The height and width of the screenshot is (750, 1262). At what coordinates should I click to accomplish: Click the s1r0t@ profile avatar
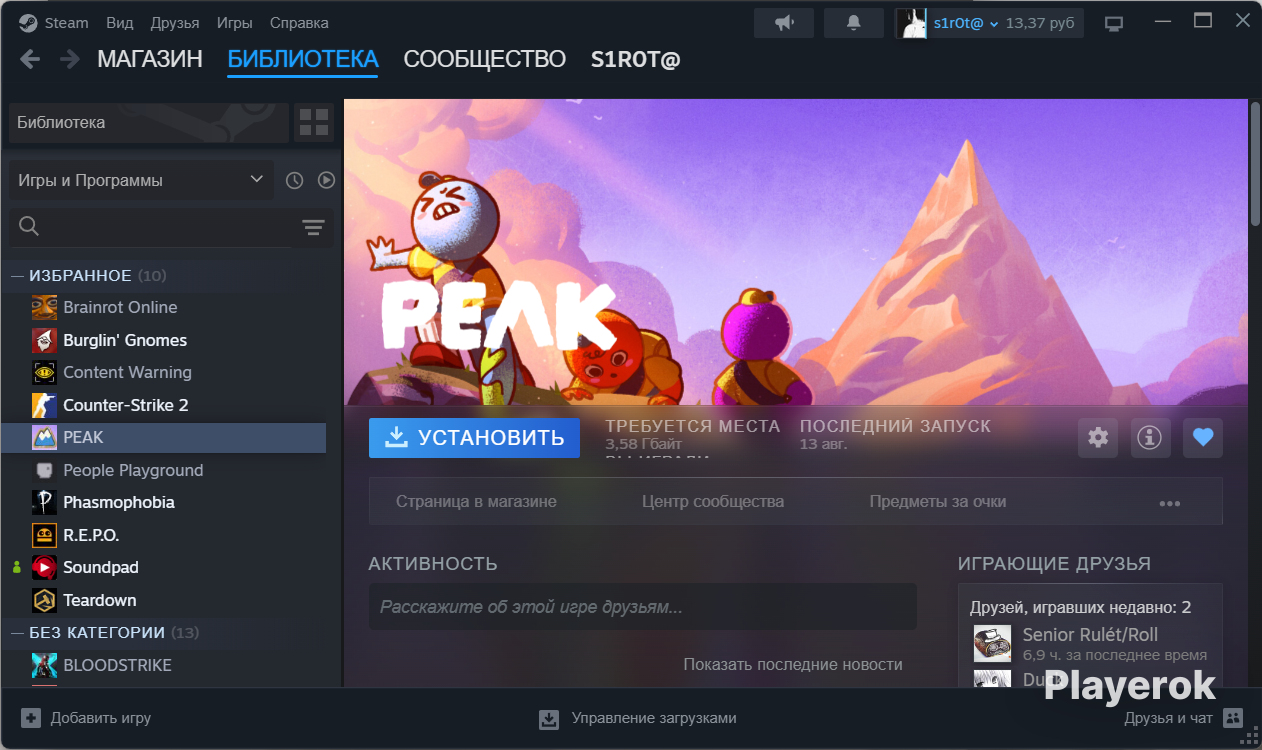pyautogui.click(x=912, y=23)
